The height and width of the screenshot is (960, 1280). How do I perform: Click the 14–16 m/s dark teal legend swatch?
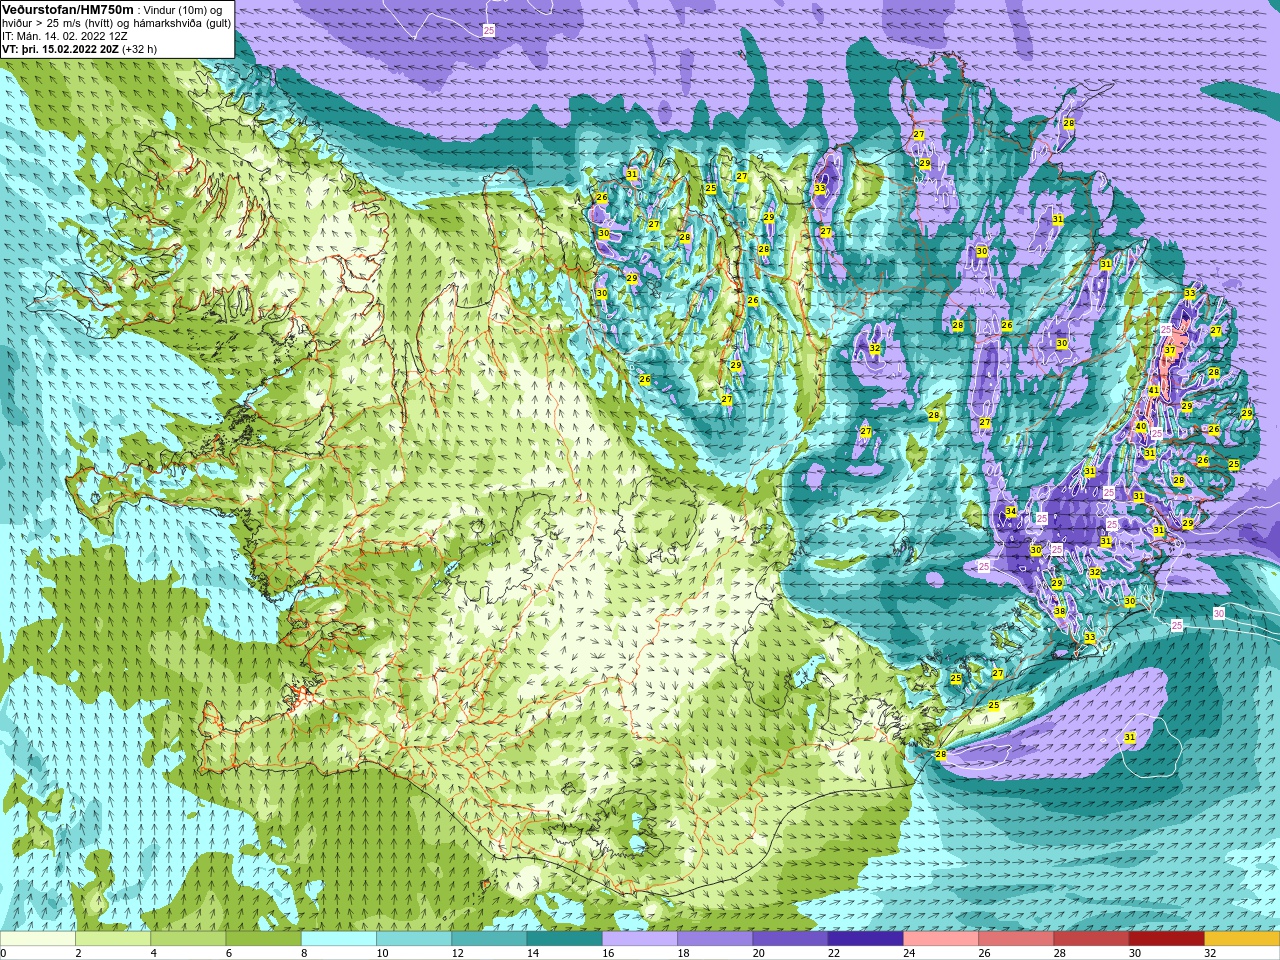coord(564,939)
